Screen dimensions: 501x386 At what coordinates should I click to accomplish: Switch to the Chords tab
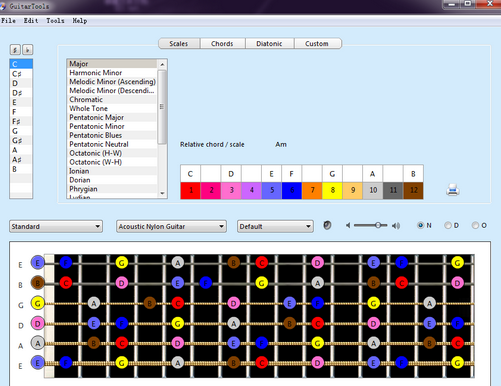(x=222, y=44)
